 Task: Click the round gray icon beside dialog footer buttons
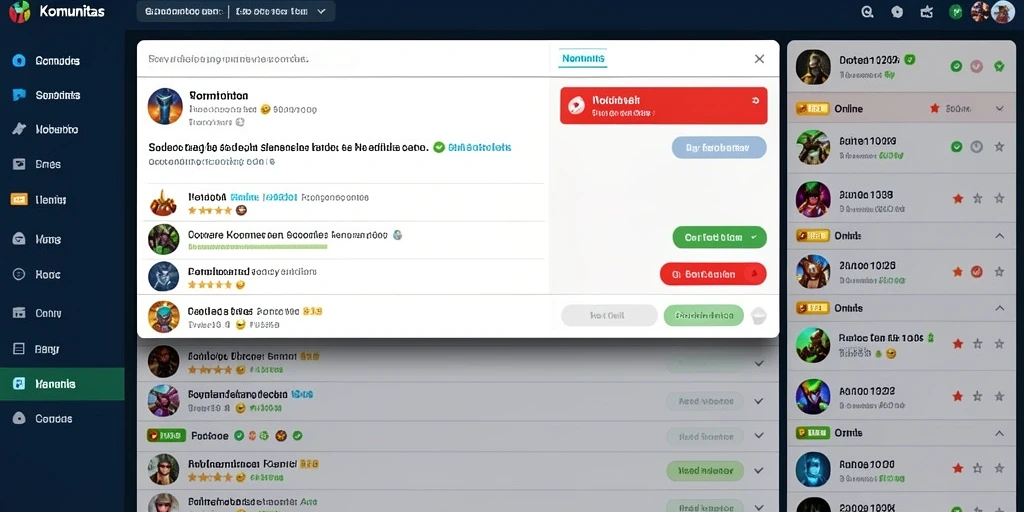758,316
